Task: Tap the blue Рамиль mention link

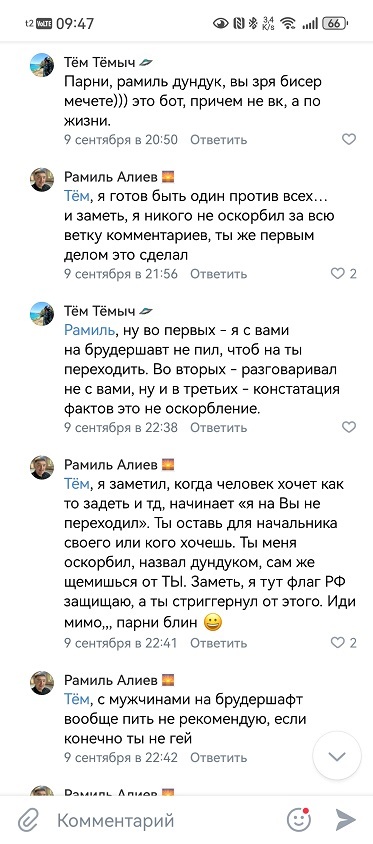Action: click(89, 329)
